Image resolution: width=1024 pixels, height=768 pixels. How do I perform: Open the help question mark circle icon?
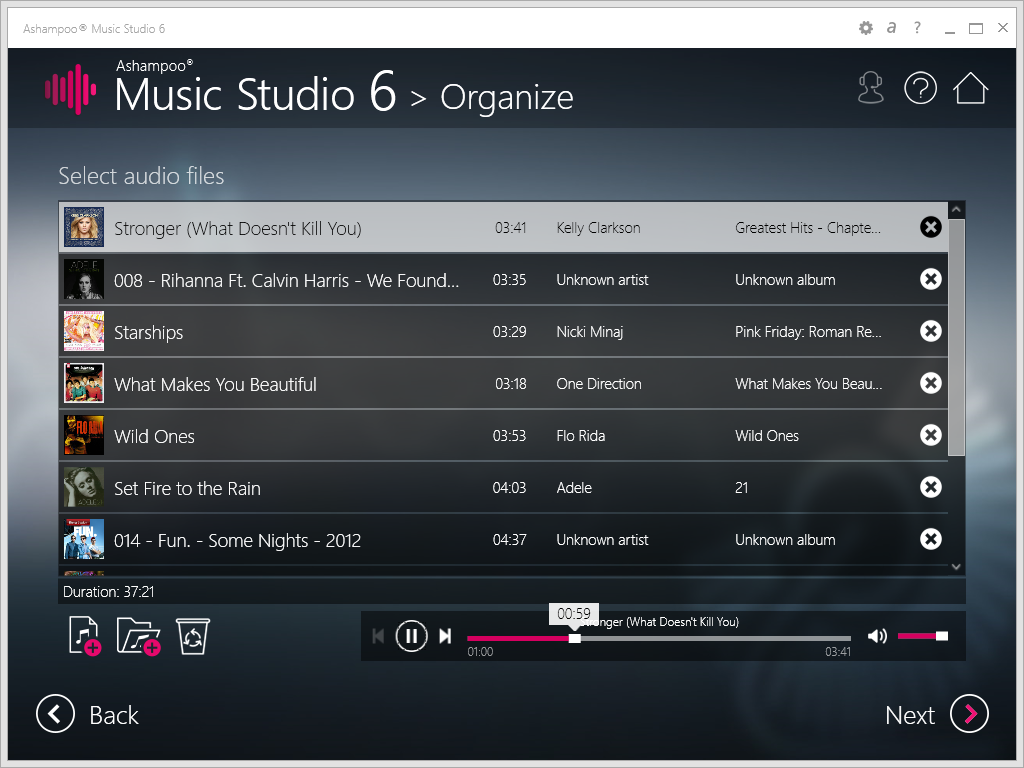(x=920, y=88)
